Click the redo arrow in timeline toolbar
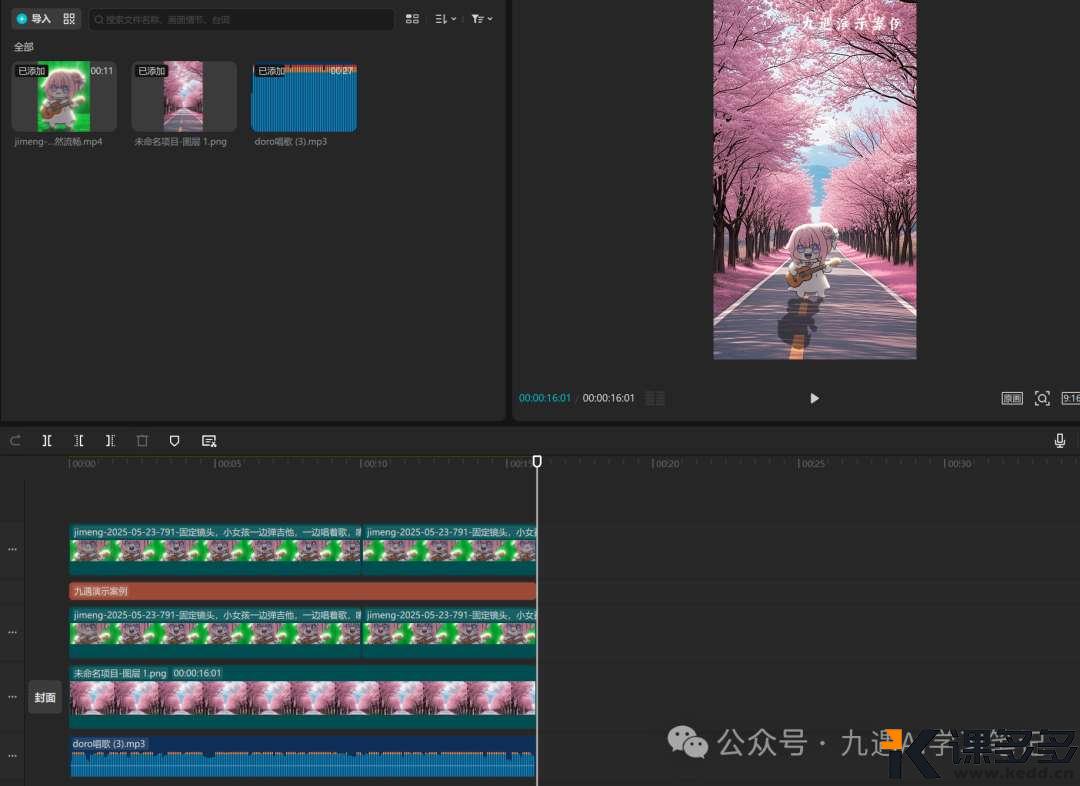 [x=15, y=441]
